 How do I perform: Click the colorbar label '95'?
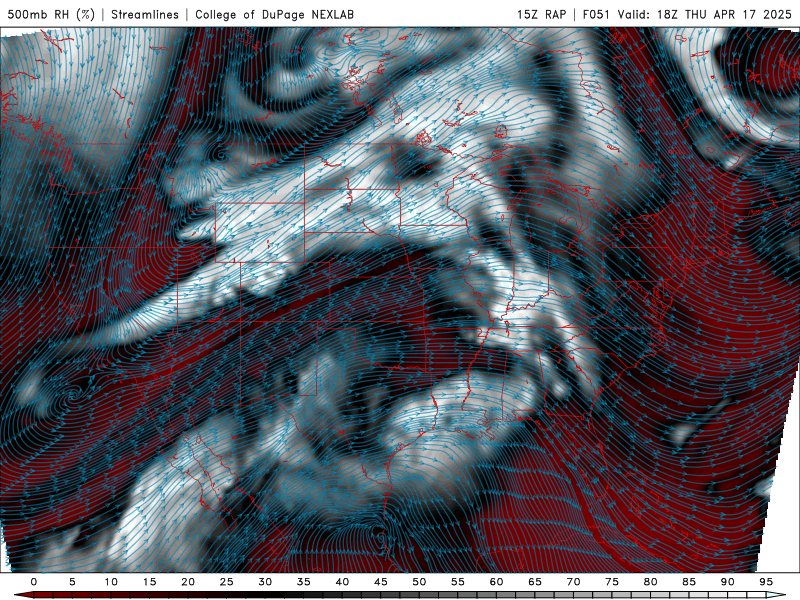point(766,582)
